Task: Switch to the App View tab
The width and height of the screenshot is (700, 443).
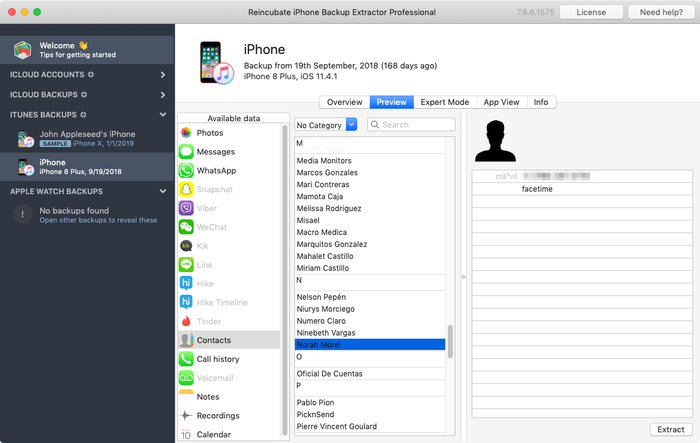Action: coord(501,102)
